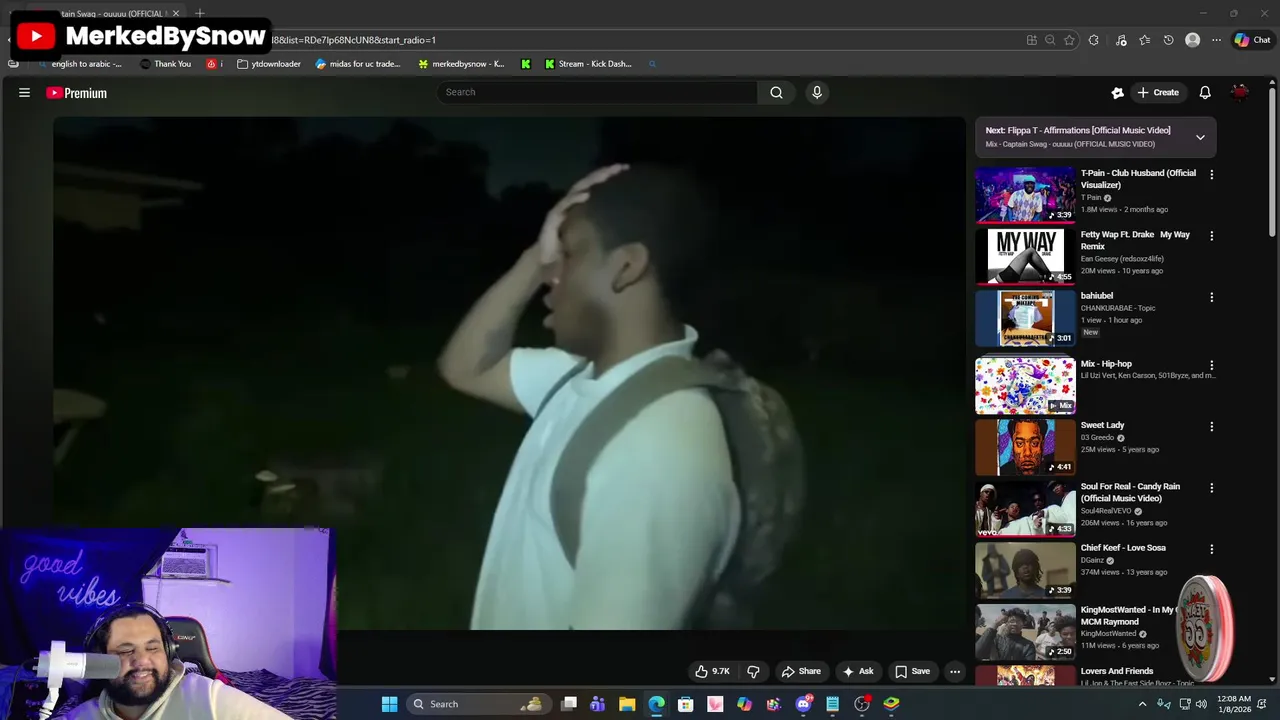Open 'Thank You' bookmark

165,64
